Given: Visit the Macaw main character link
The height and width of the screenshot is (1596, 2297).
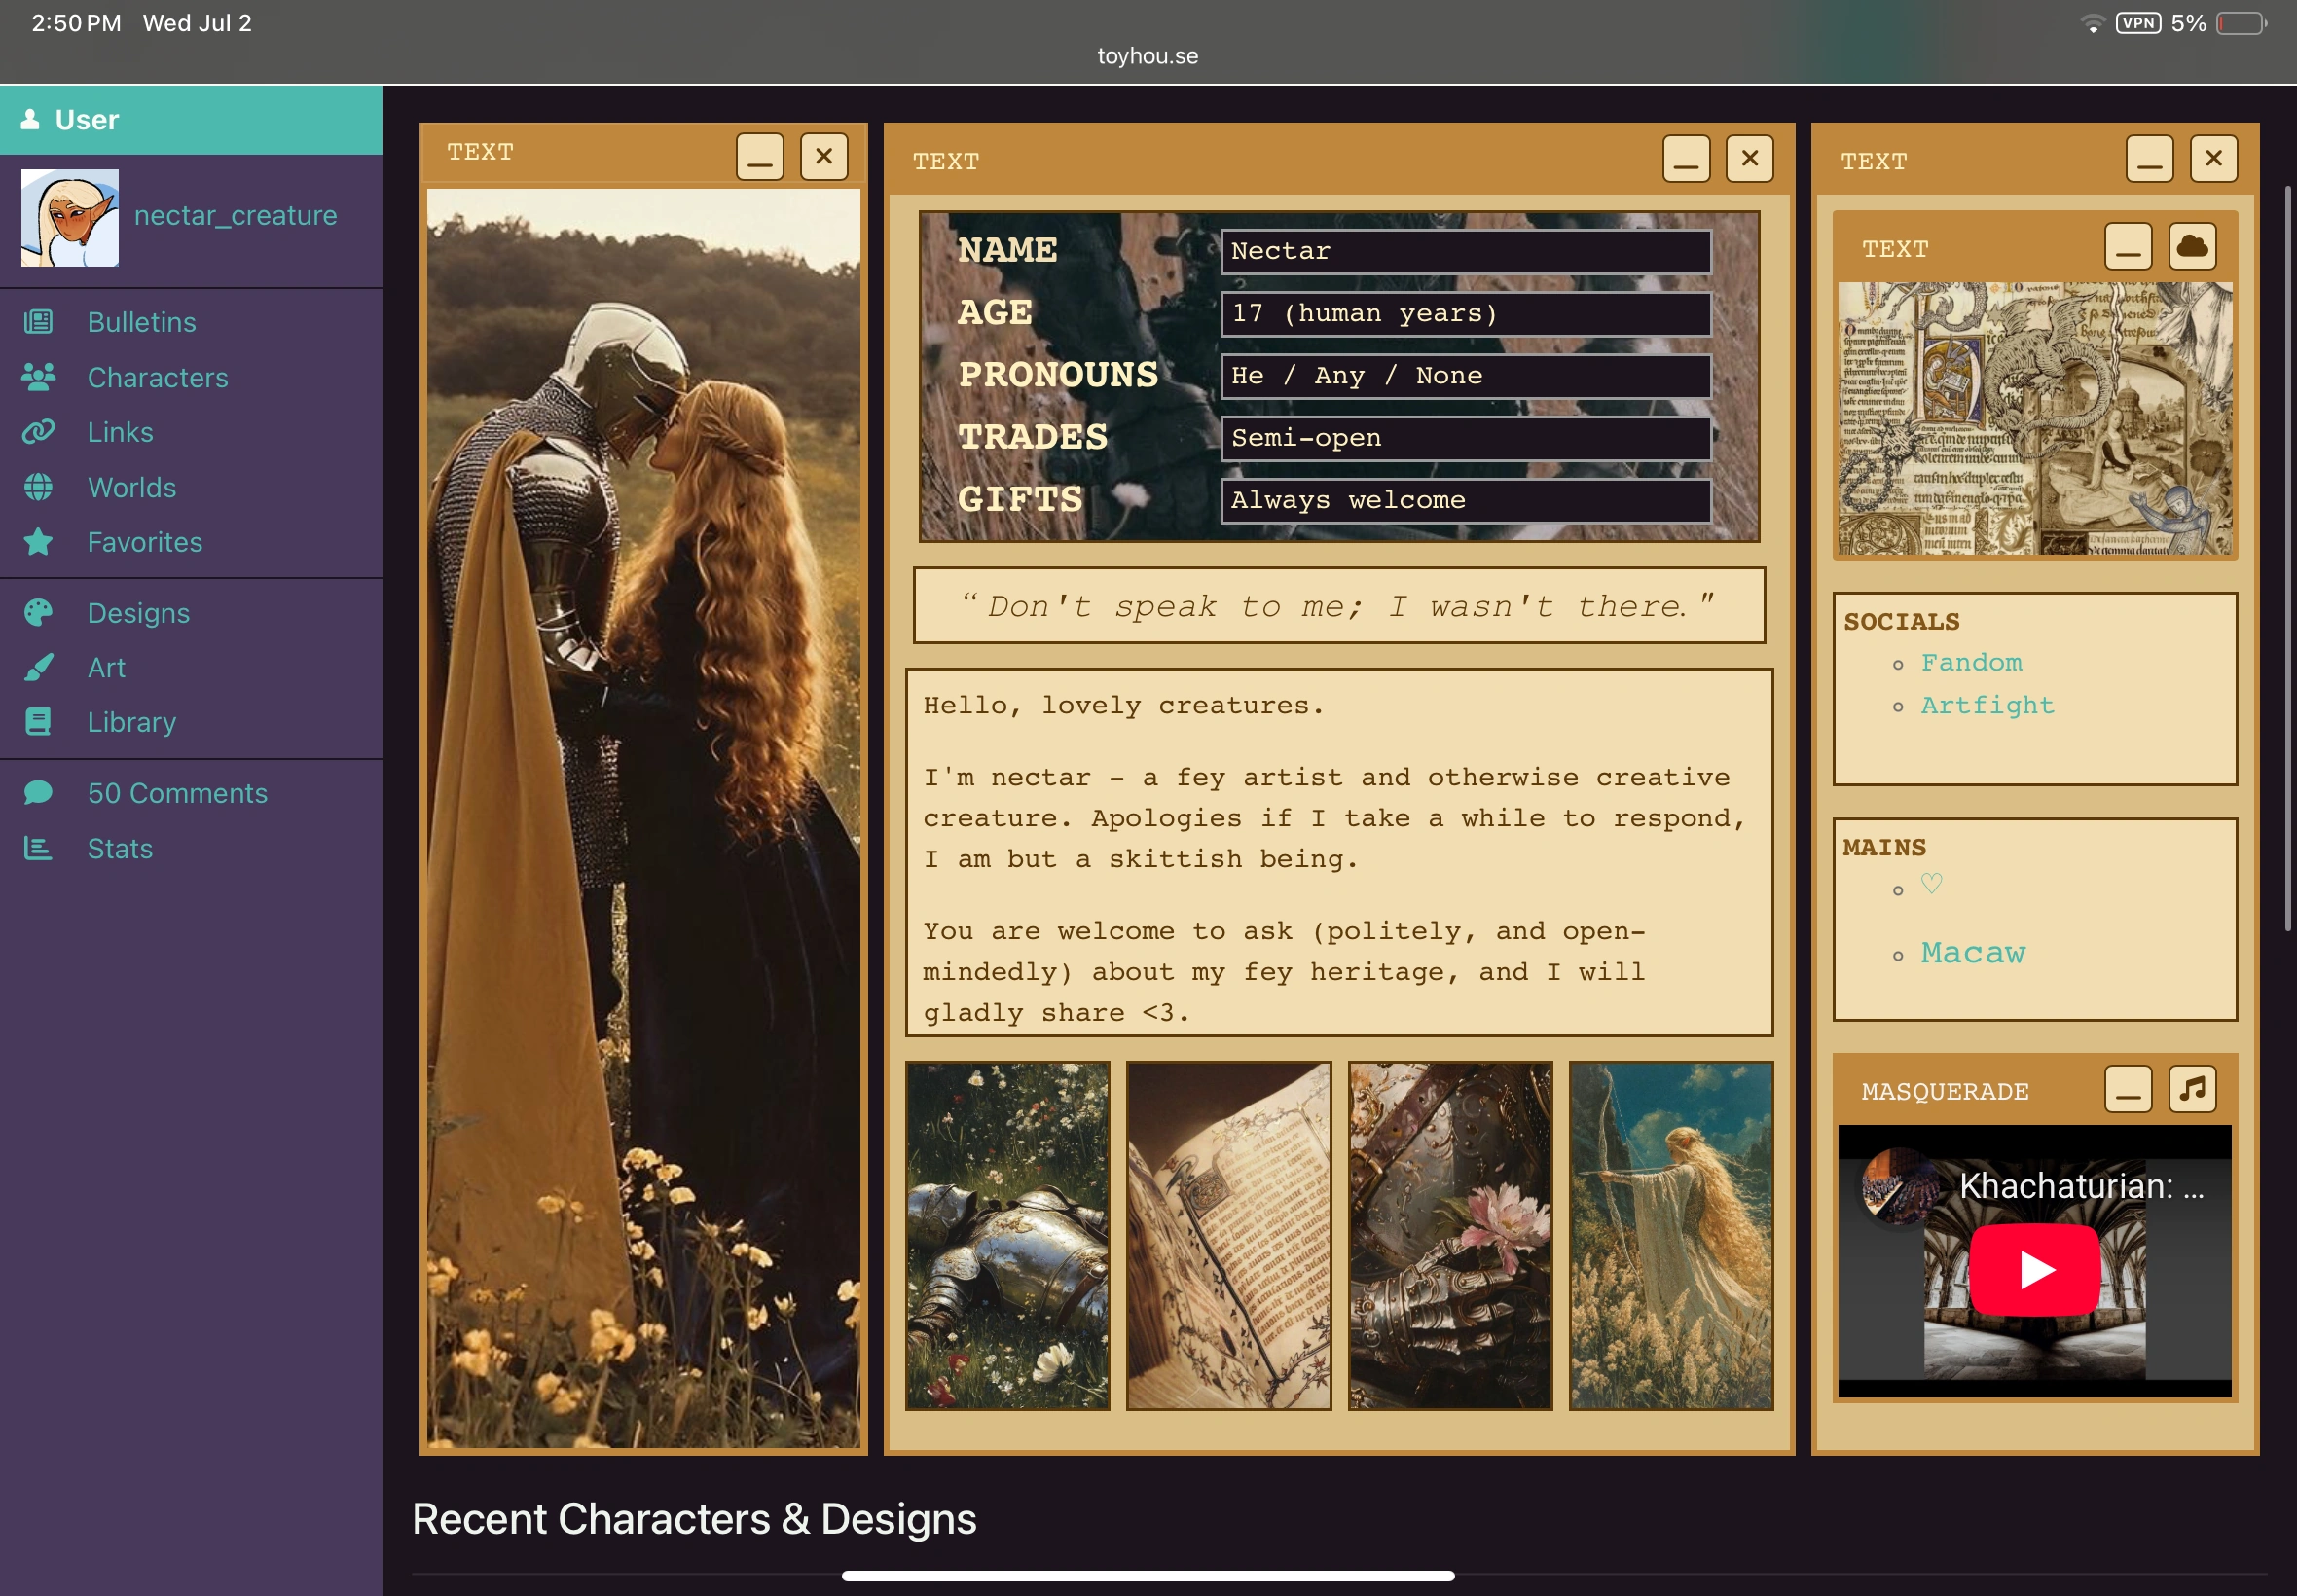Looking at the screenshot, I should 1972,952.
